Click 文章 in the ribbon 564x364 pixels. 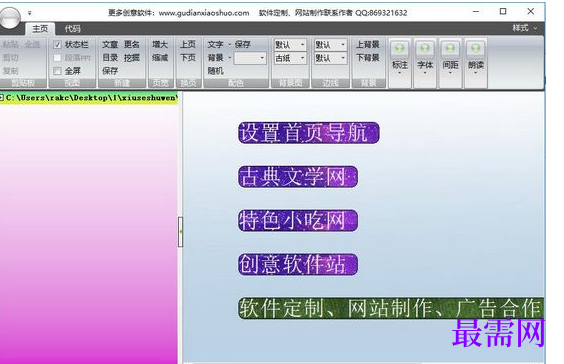tap(110, 45)
